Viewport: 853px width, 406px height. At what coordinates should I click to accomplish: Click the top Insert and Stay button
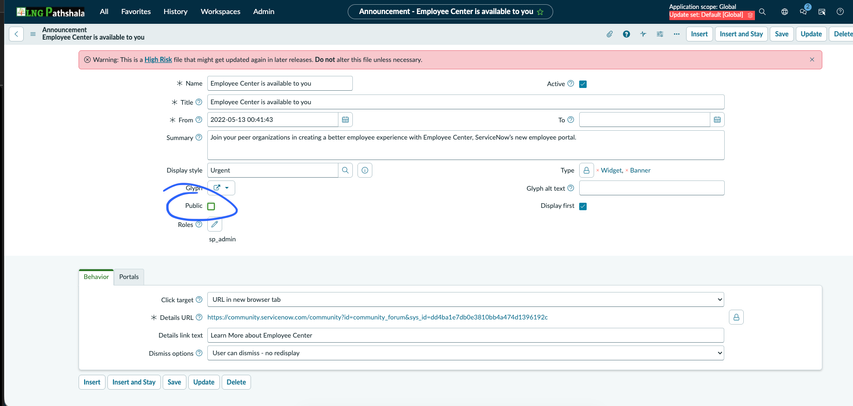pyautogui.click(x=741, y=34)
